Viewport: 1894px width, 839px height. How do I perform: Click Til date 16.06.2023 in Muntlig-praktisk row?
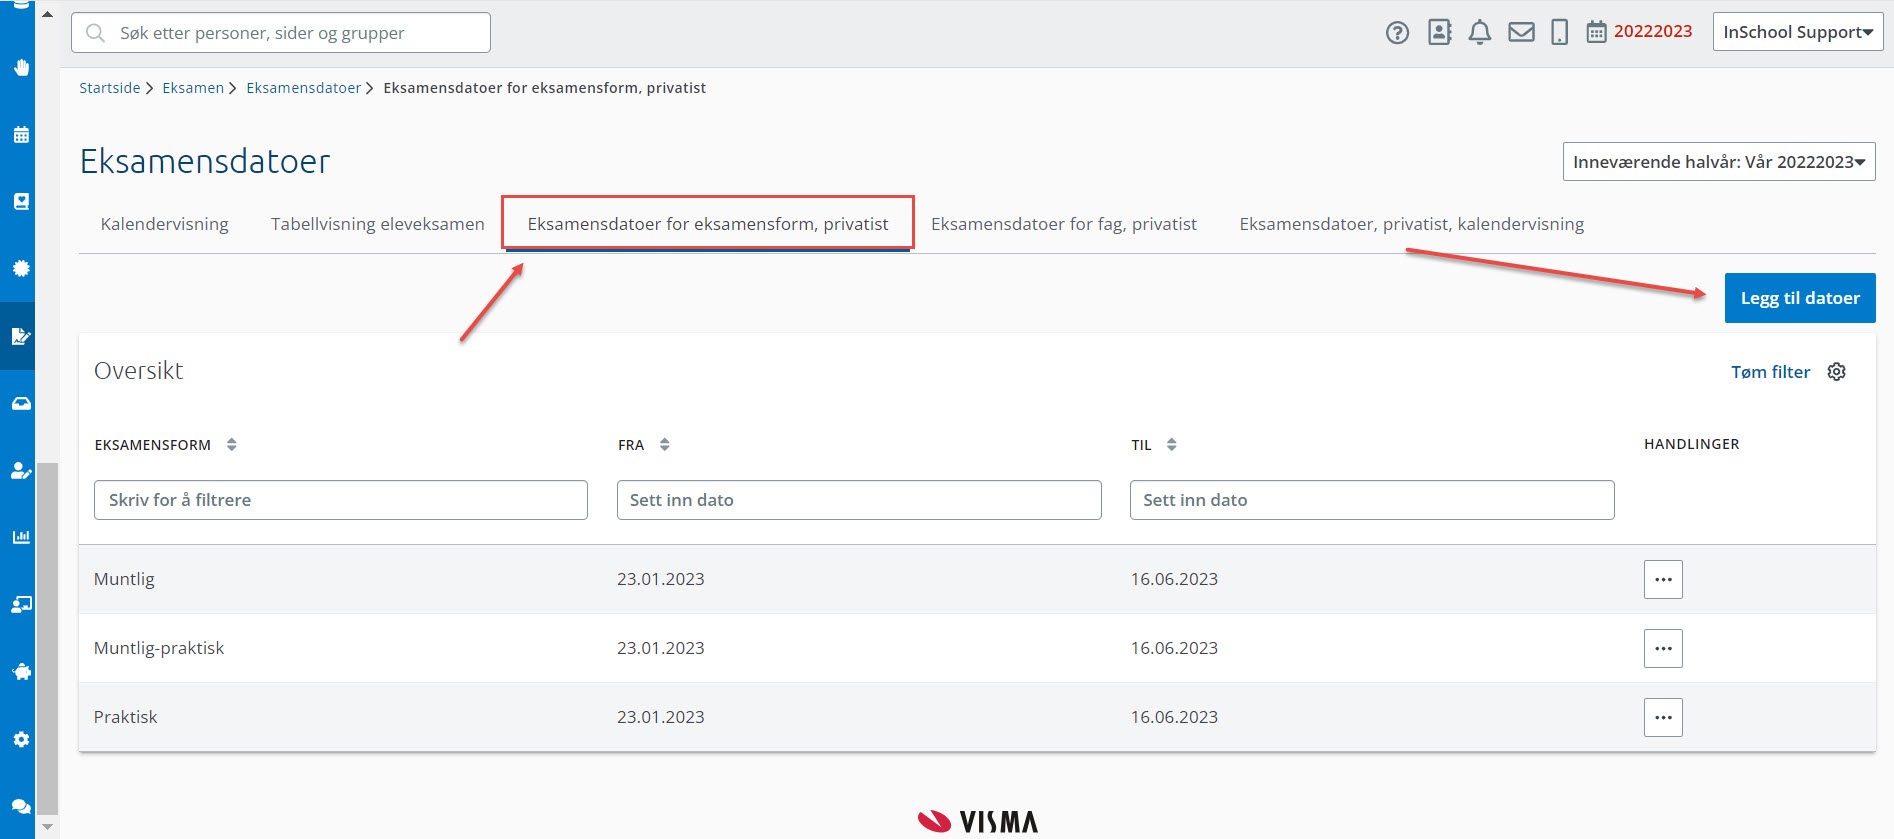point(1174,648)
